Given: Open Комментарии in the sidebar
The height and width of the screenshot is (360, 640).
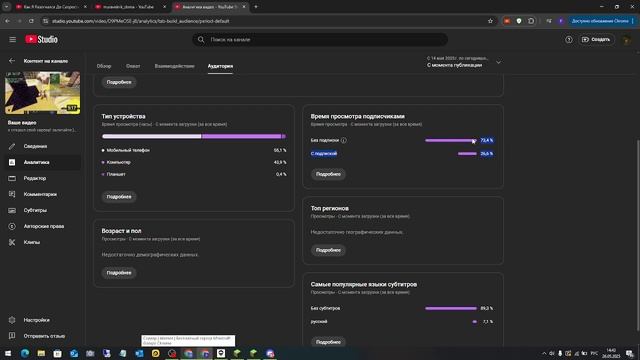Looking at the screenshot, I should (x=42, y=194).
